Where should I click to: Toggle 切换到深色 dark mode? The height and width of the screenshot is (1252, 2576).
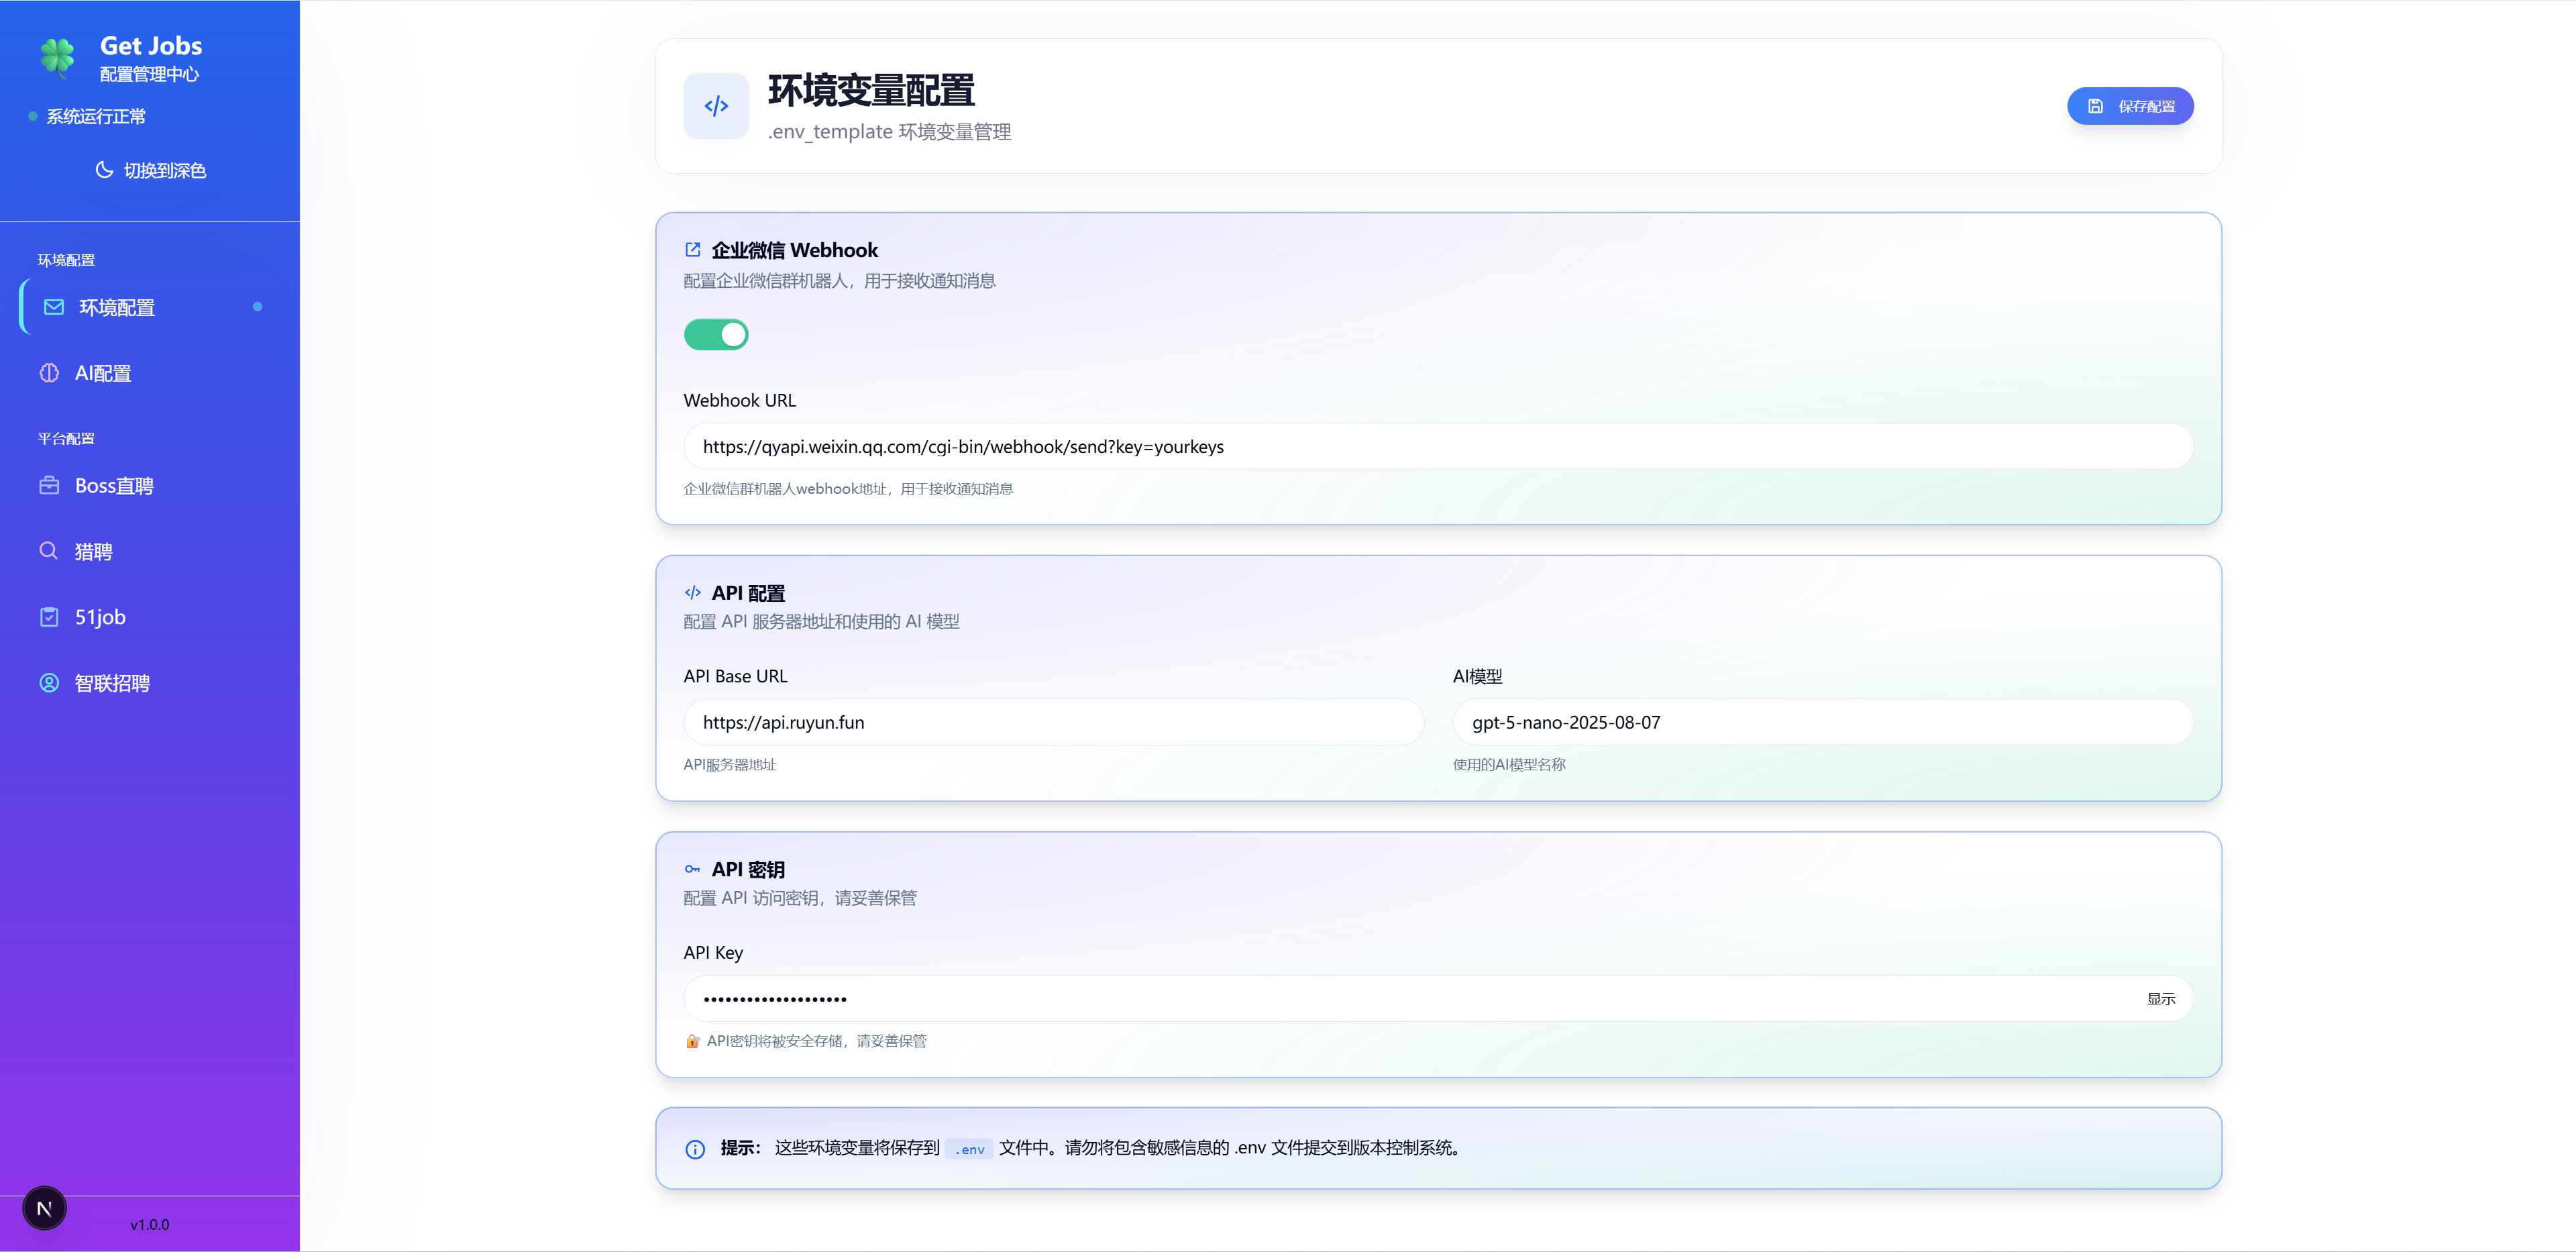tap(150, 170)
